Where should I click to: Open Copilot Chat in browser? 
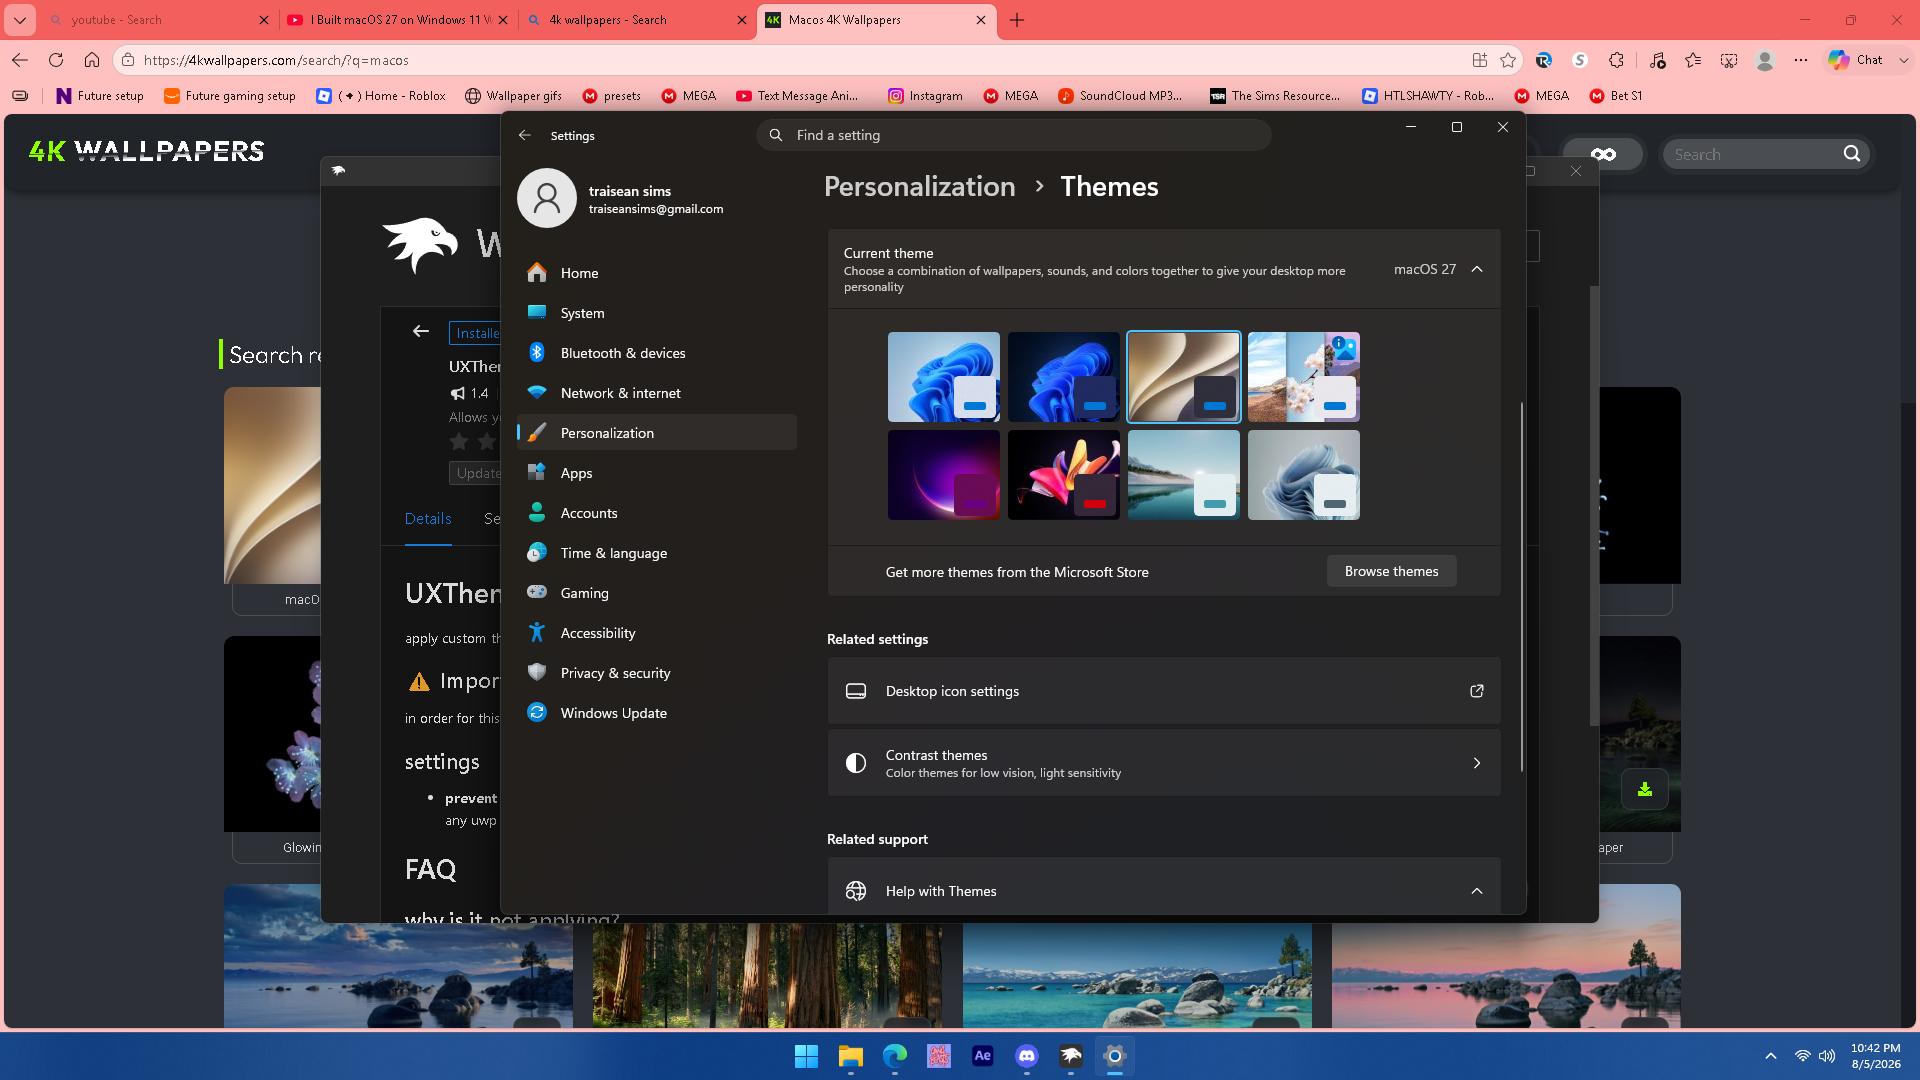point(1856,60)
